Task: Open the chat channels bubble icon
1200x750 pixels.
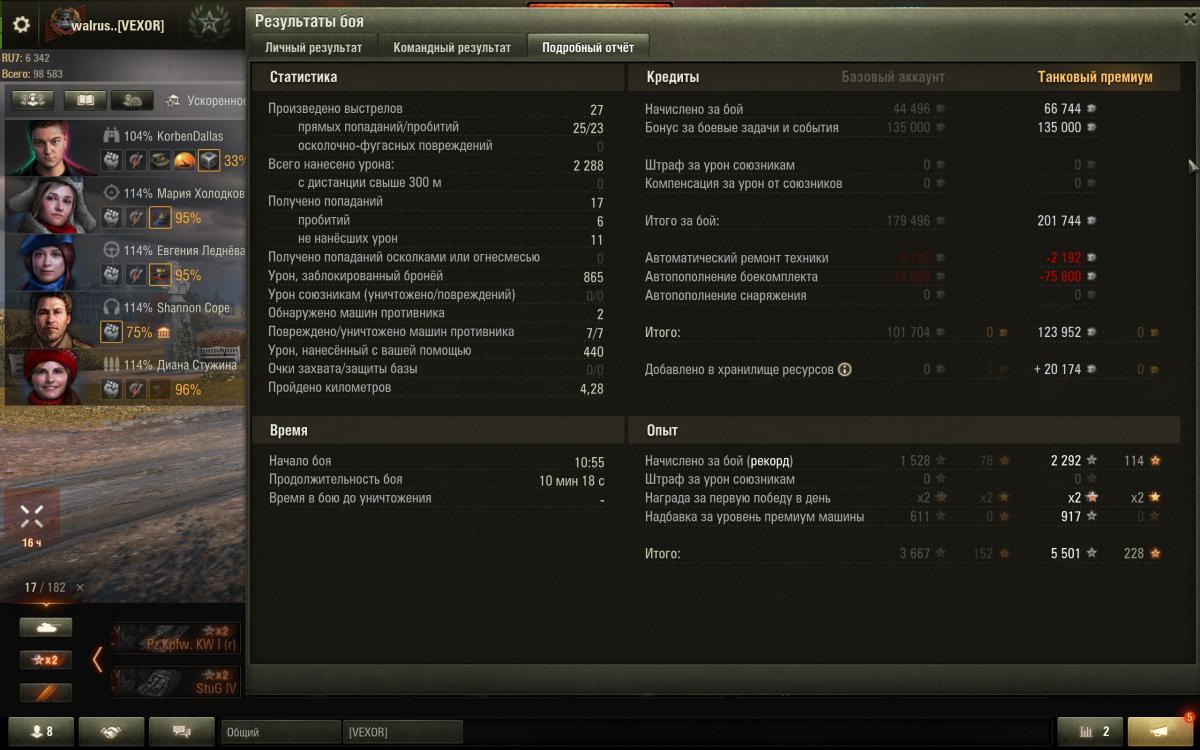Action: click(182, 732)
